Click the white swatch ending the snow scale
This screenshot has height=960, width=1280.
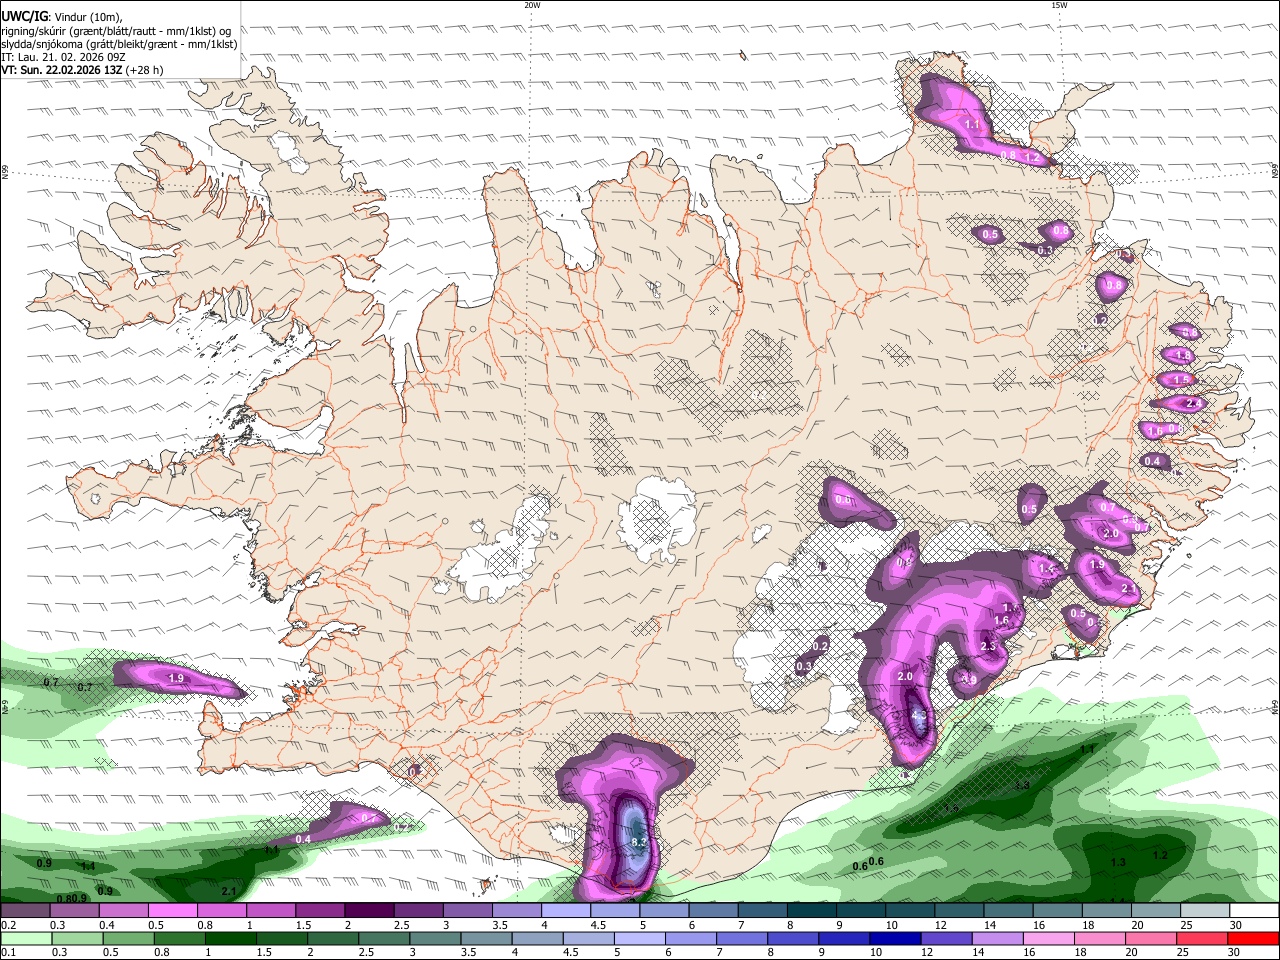1253,911
